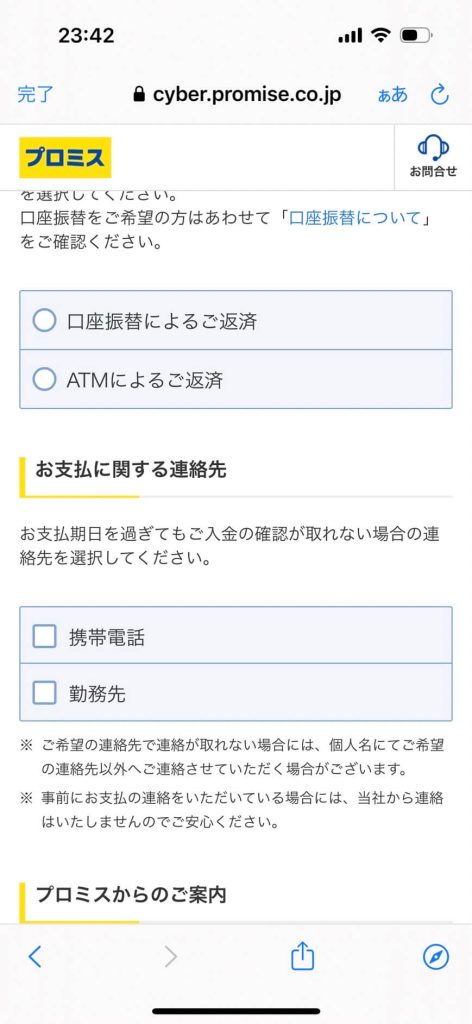This screenshot has height=1024, width=472.
Task: Tap the プロミスからのご案内 section heading
Action: 131,895
